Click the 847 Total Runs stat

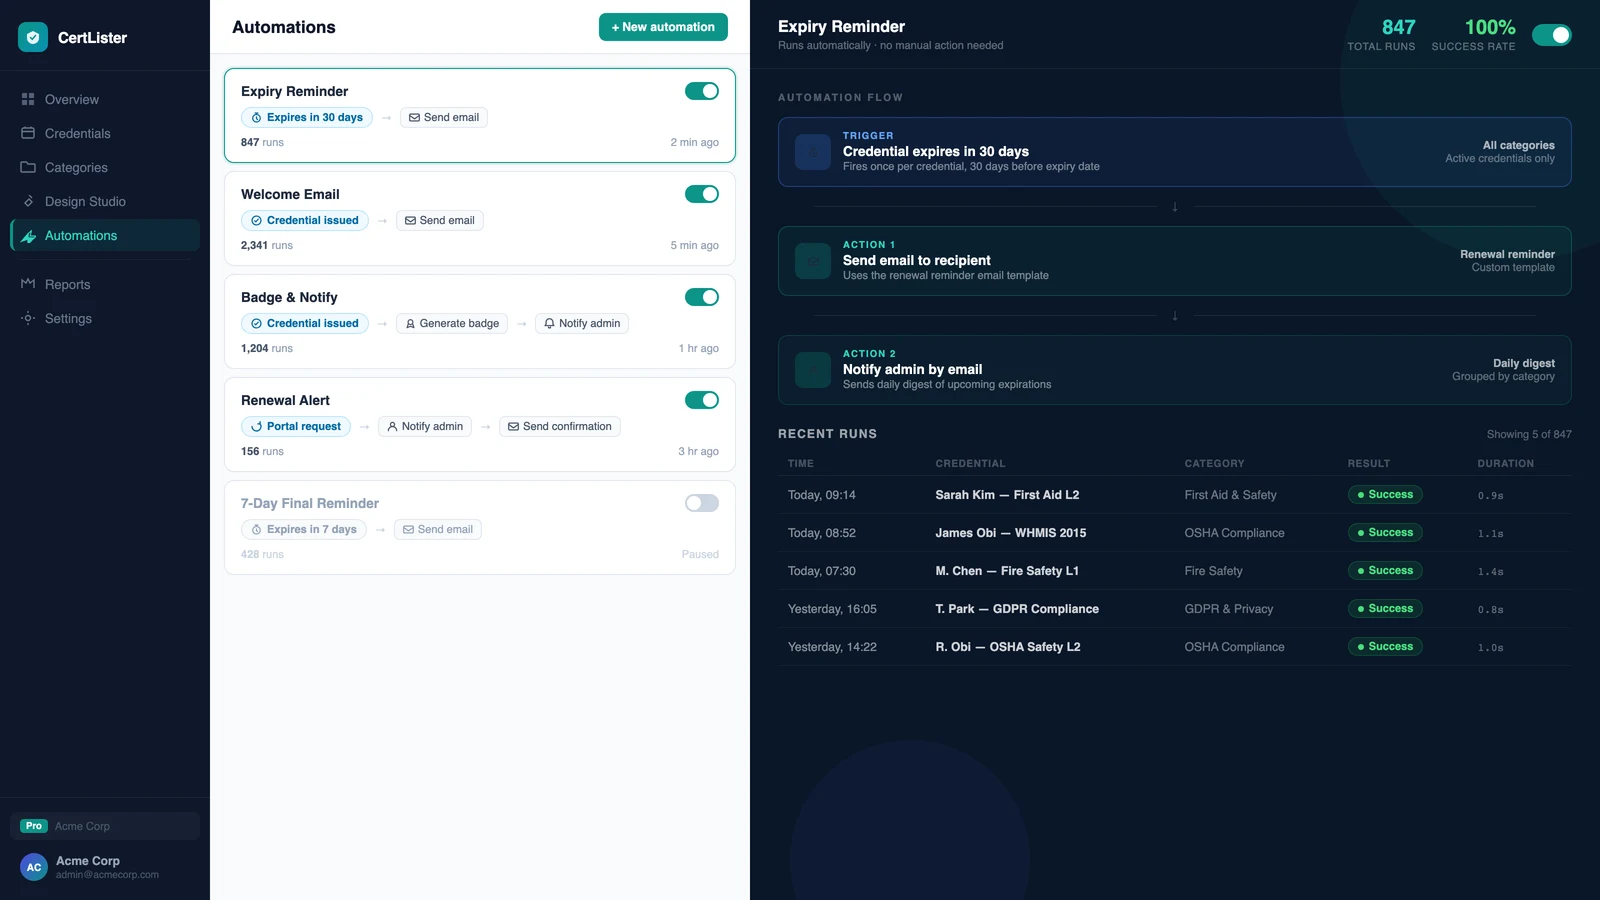(x=1381, y=35)
